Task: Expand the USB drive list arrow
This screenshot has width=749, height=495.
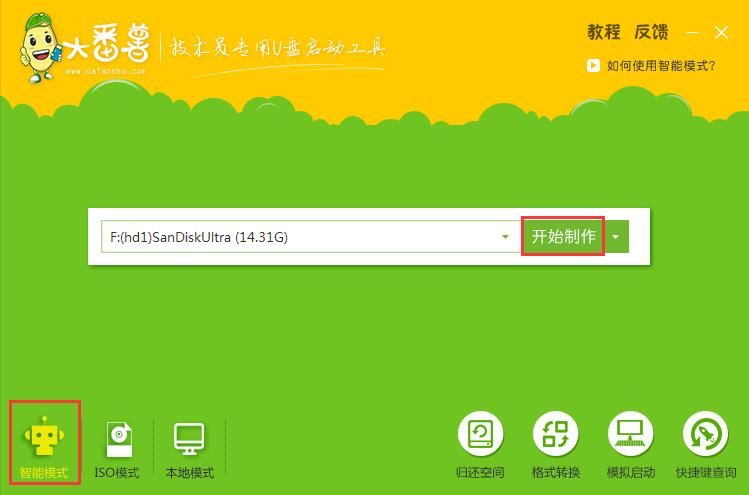Action: (506, 237)
